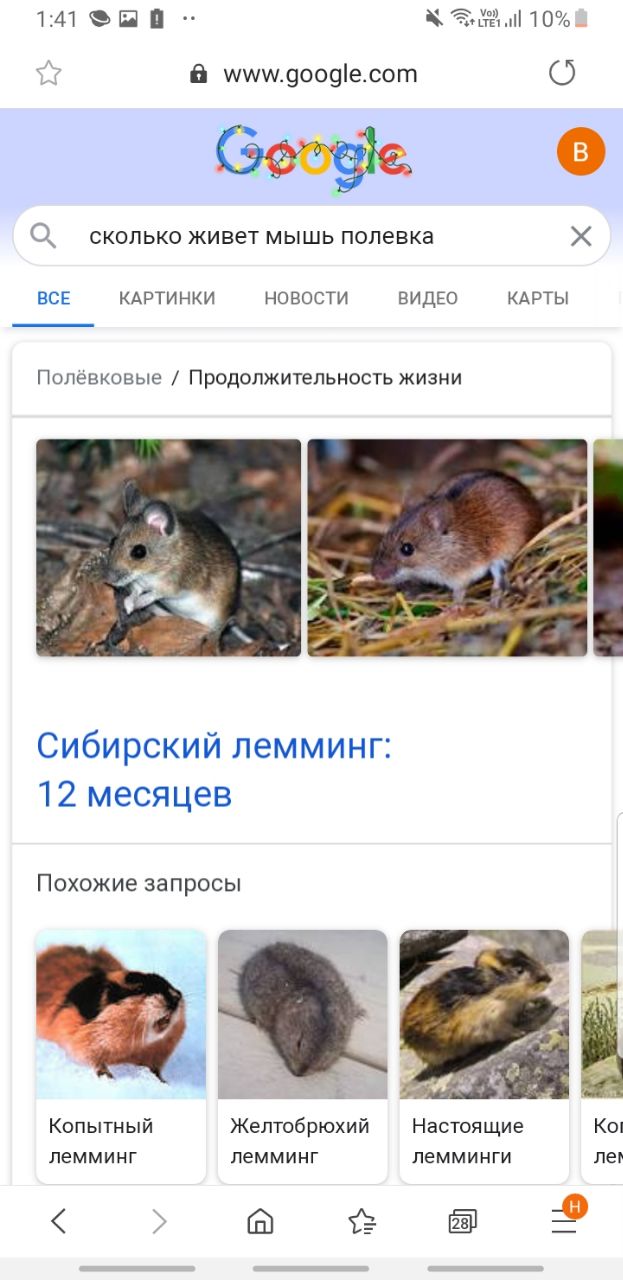Switch to the Новости tab
This screenshot has width=623, height=1280.
click(306, 298)
